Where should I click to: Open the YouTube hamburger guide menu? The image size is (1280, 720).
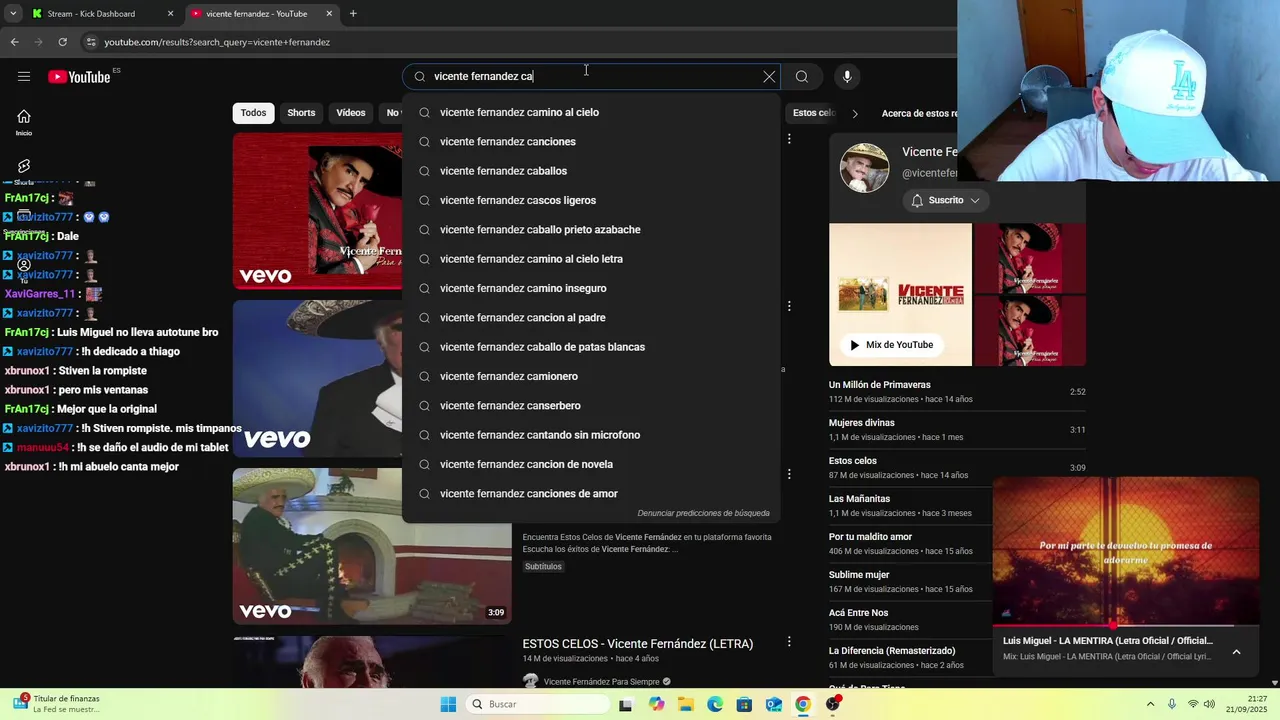click(24, 77)
